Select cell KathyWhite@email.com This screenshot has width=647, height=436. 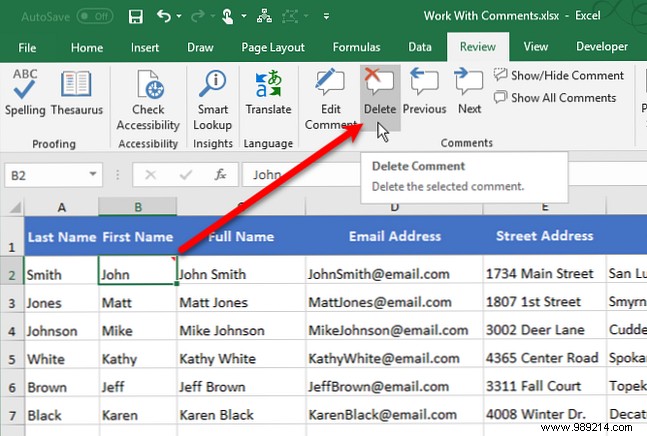point(394,354)
